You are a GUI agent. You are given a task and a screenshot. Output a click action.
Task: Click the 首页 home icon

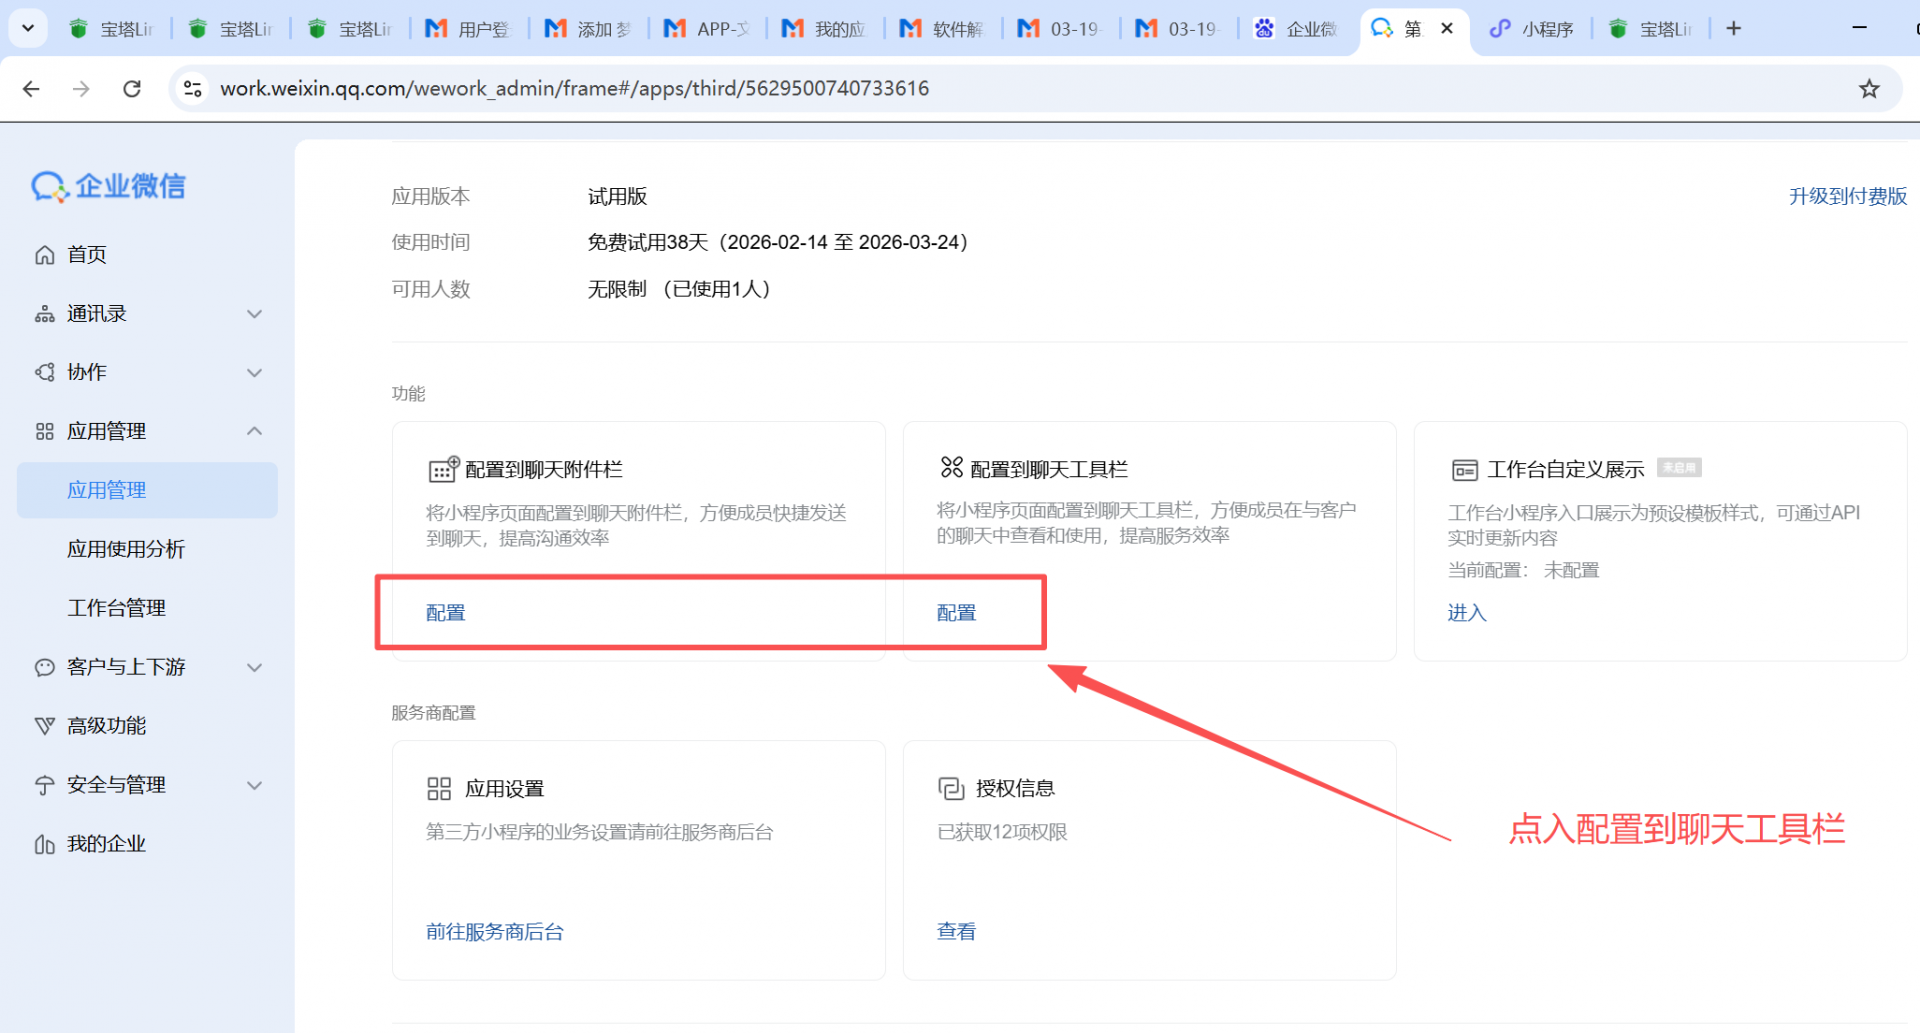click(45, 255)
